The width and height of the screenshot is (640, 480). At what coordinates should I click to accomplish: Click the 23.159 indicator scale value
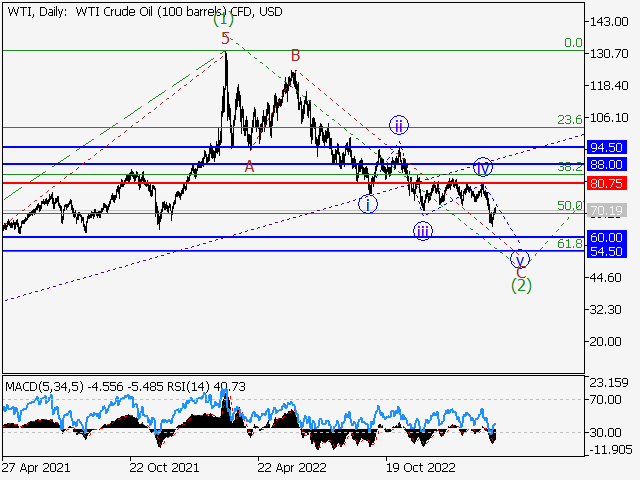609,382
